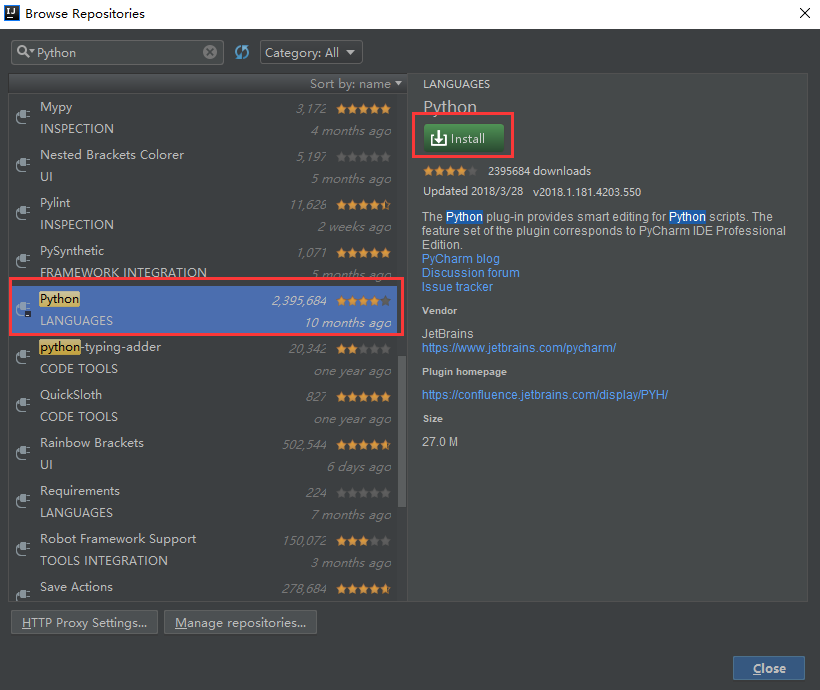
Task: Close the window with title bar X
Action: 805,13
